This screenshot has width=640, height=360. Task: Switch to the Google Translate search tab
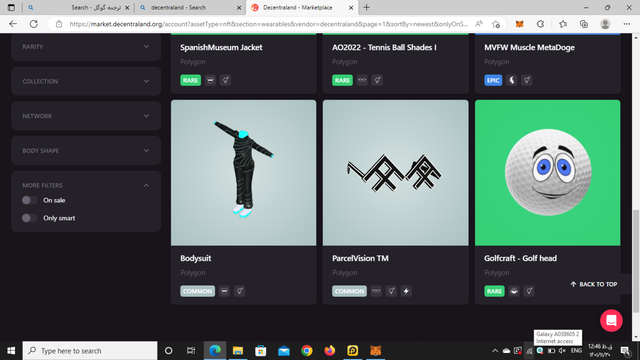[78, 8]
